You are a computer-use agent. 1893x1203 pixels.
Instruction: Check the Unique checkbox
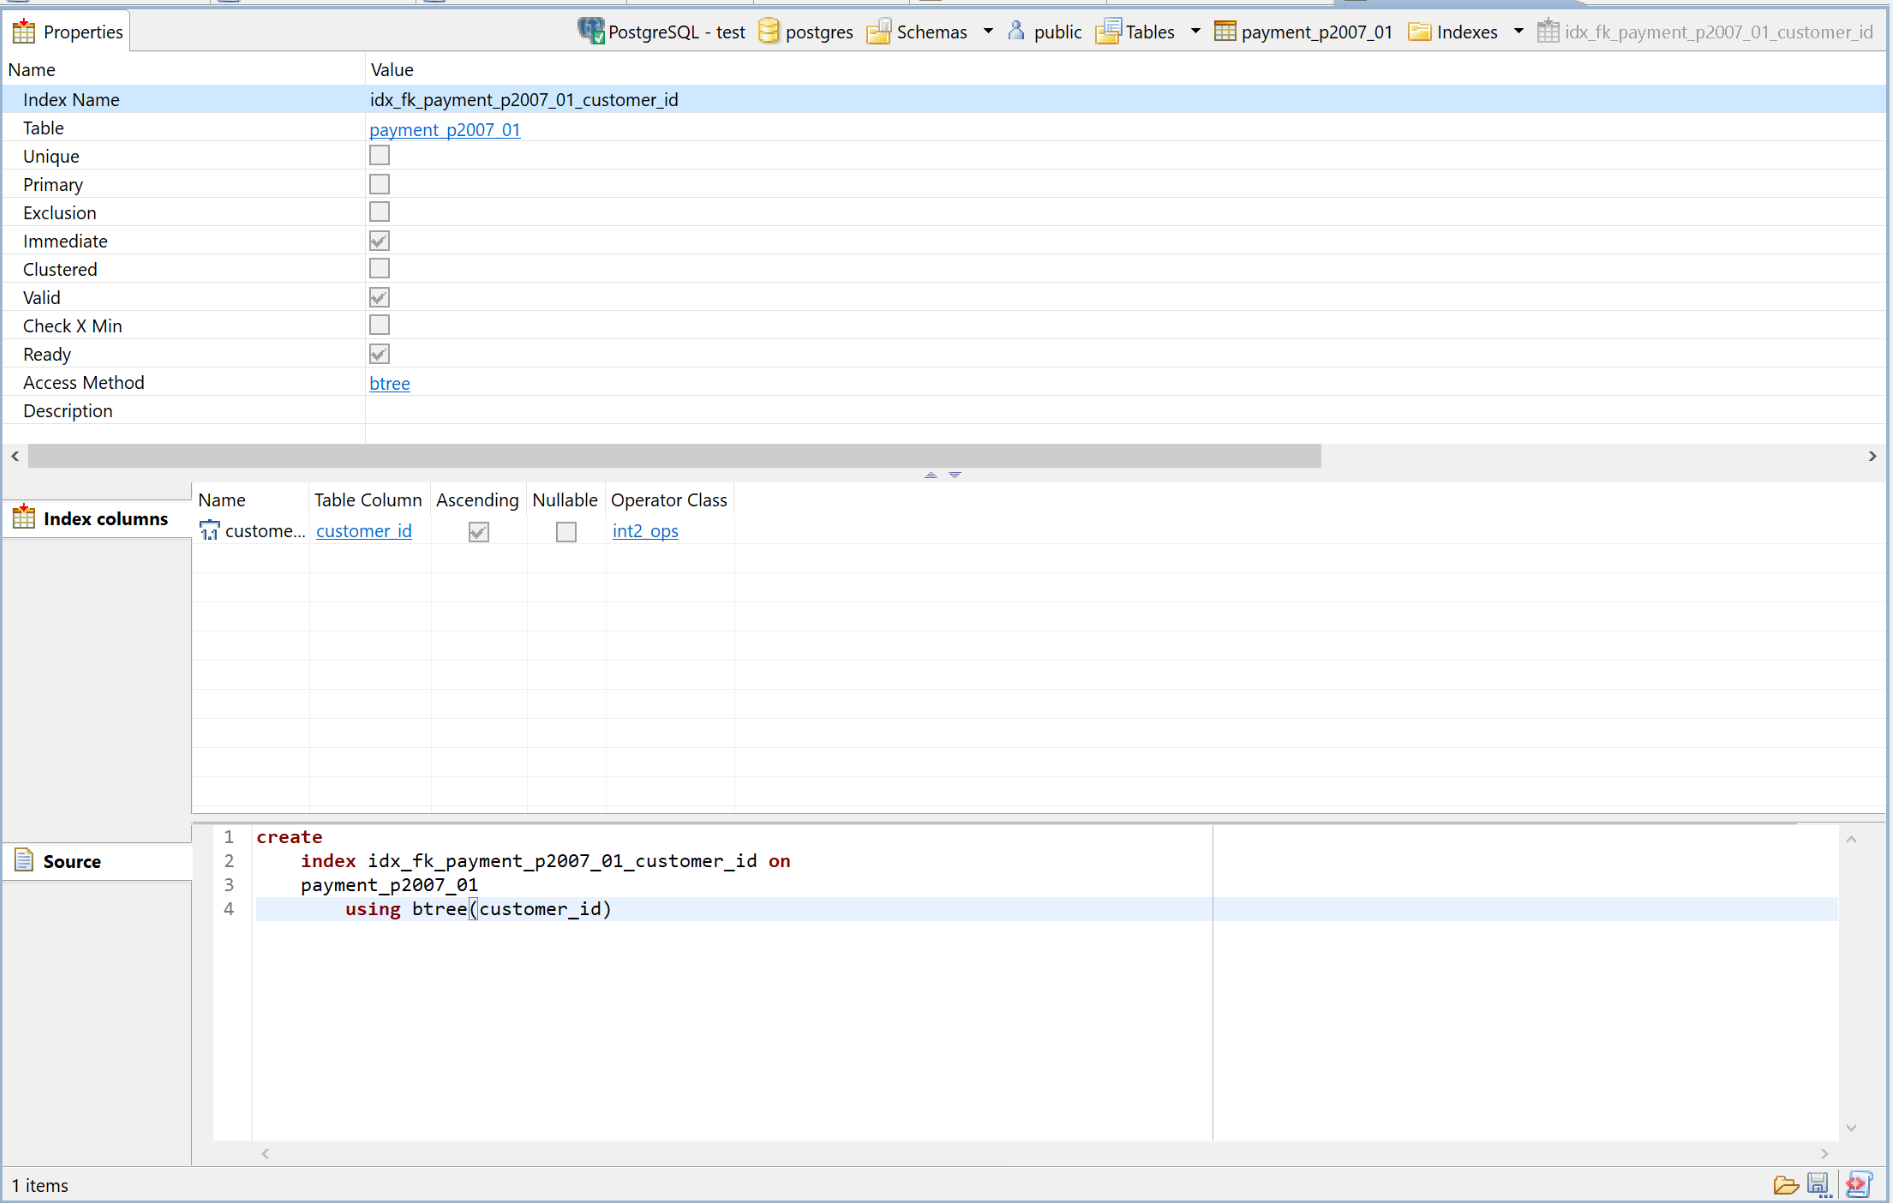coord(379,155)
